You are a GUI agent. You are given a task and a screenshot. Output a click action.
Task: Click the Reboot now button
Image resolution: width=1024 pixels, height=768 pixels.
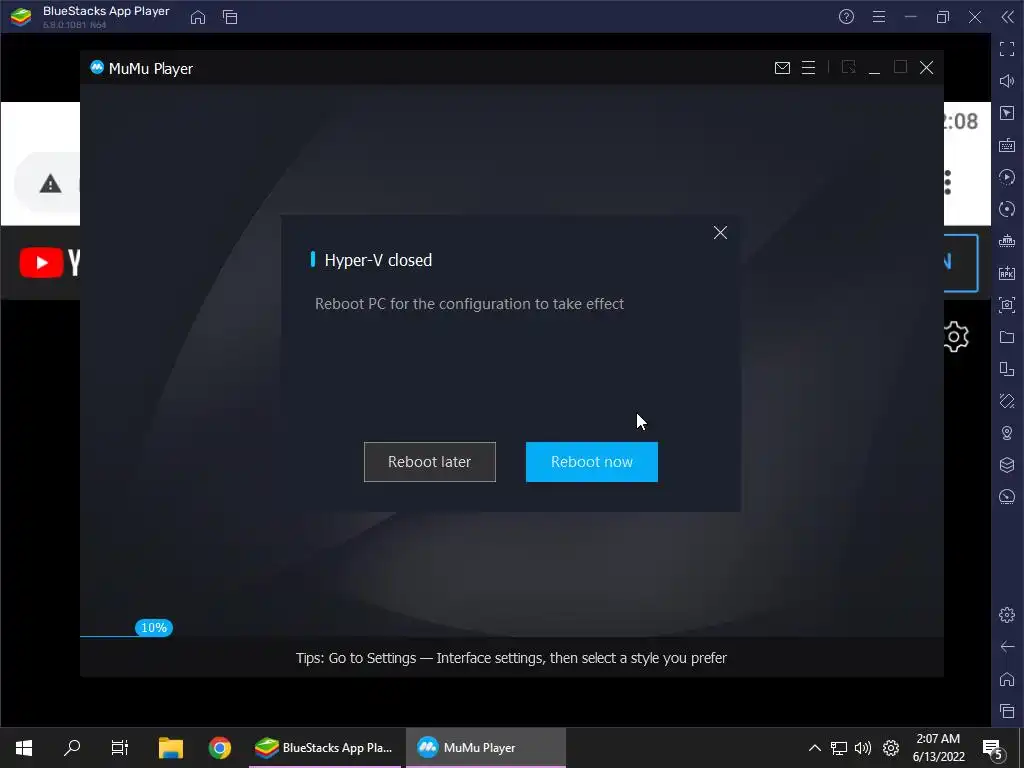click(592, 462)
